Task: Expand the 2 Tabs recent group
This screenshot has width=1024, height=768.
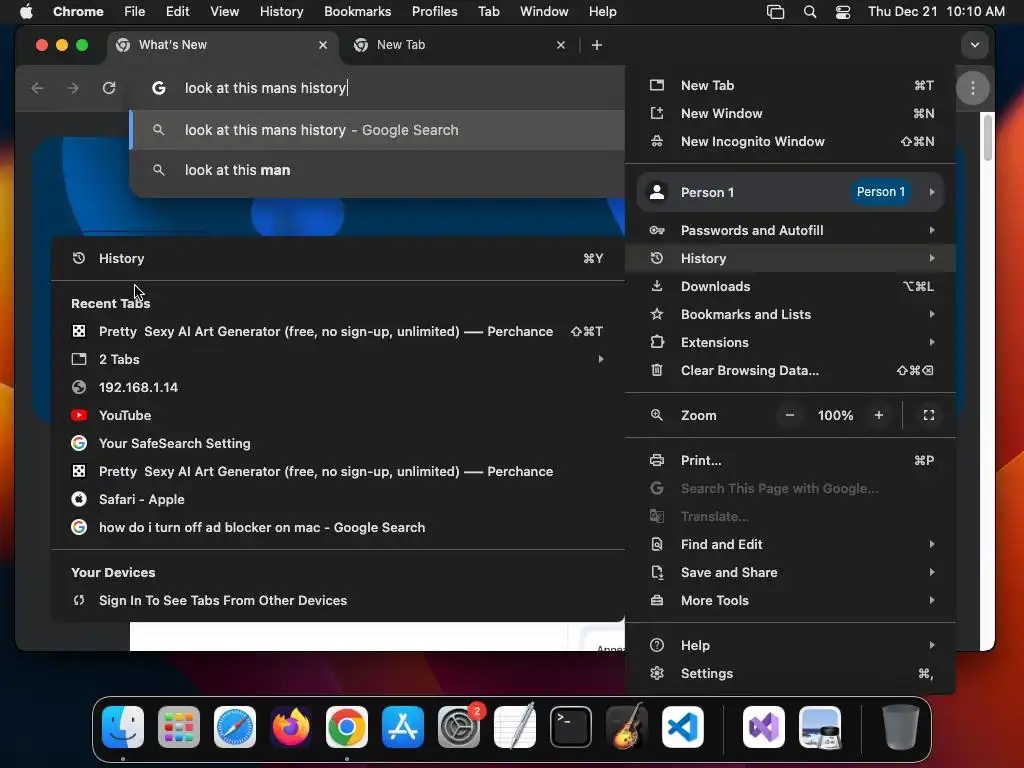Action: [x=338, y=360]
